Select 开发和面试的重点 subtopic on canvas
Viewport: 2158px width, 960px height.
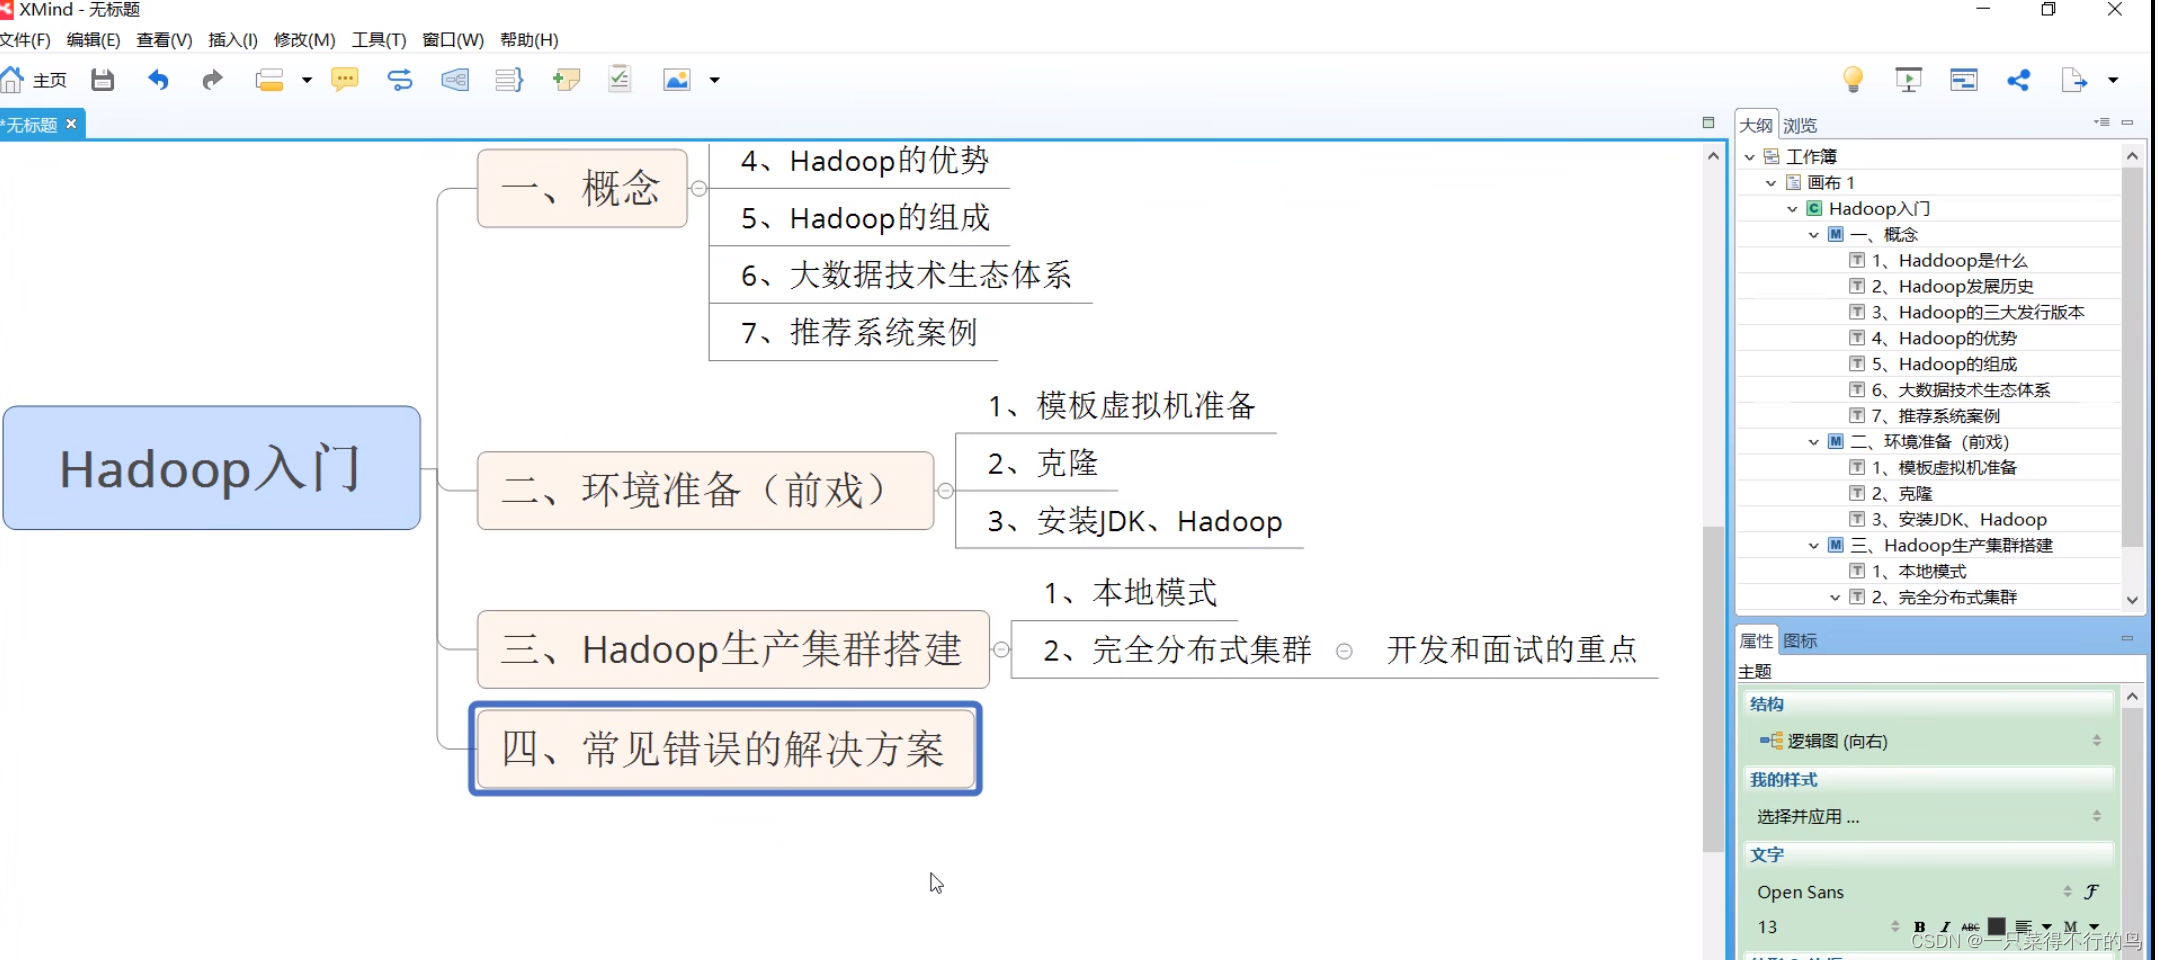1512,650
